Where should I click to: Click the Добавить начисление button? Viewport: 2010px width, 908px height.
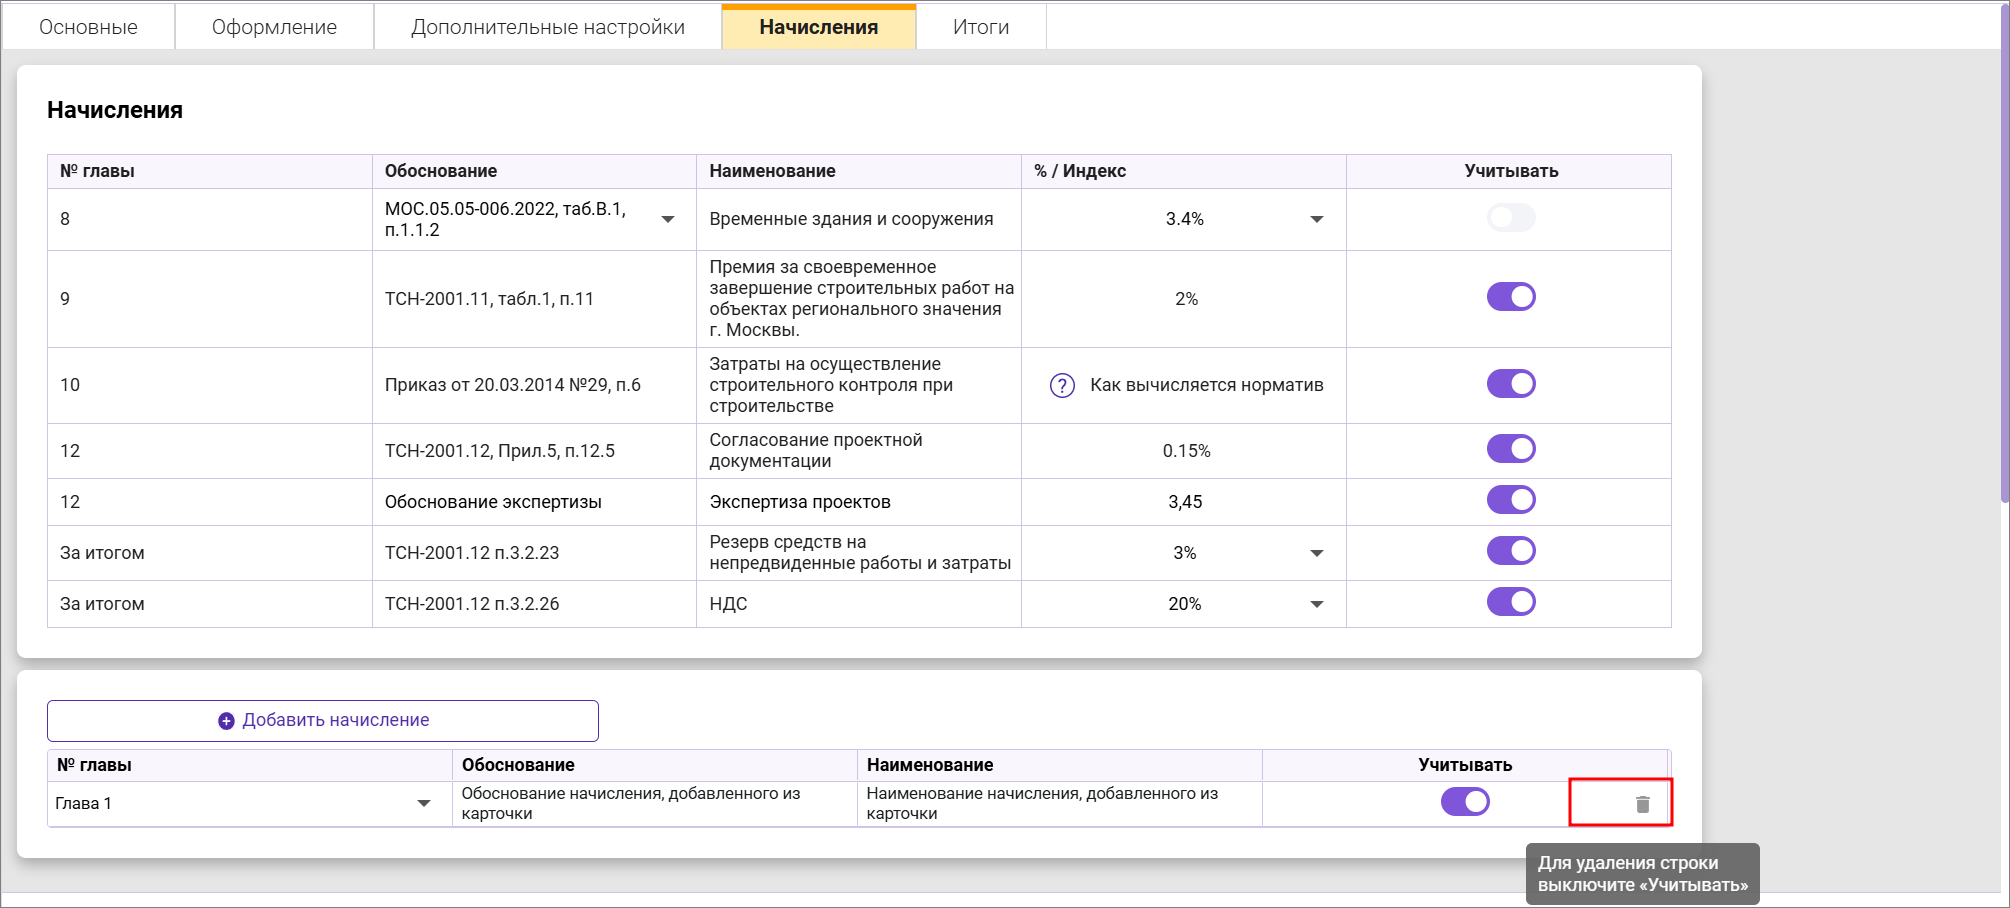tap(322, 719)
